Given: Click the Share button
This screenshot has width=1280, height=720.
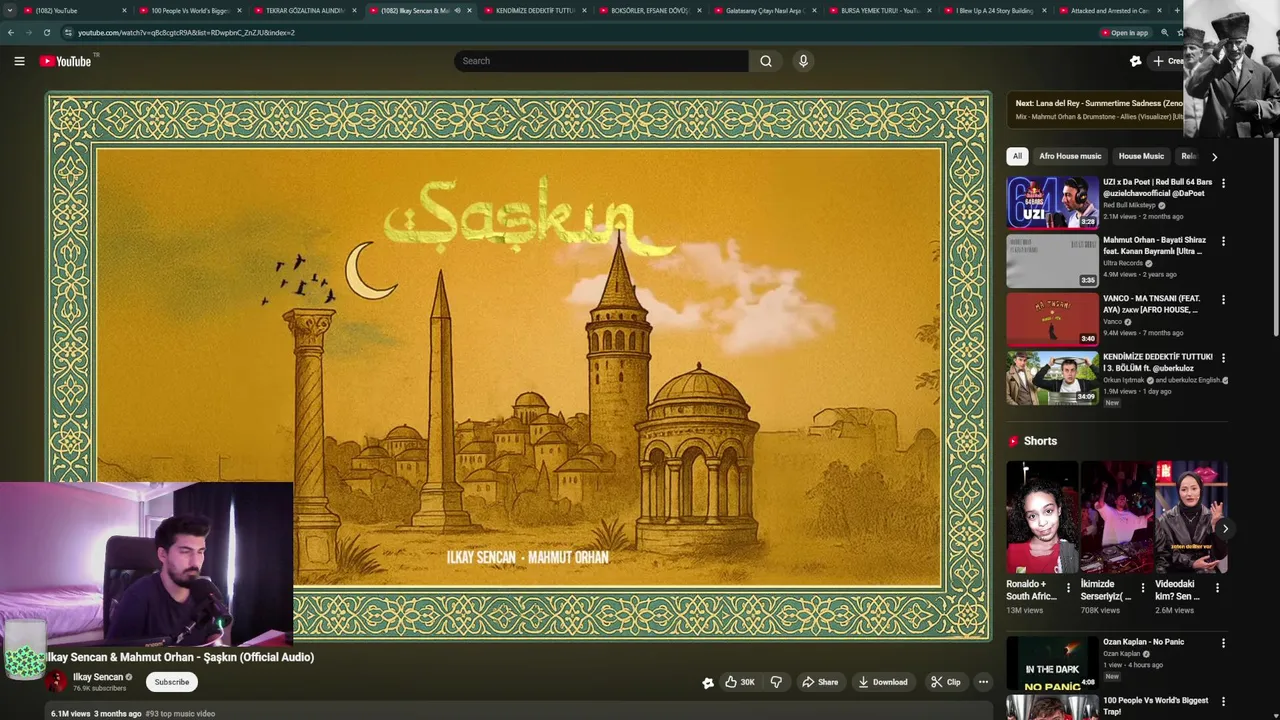Looking at the screenshot, I should [820, 682].
